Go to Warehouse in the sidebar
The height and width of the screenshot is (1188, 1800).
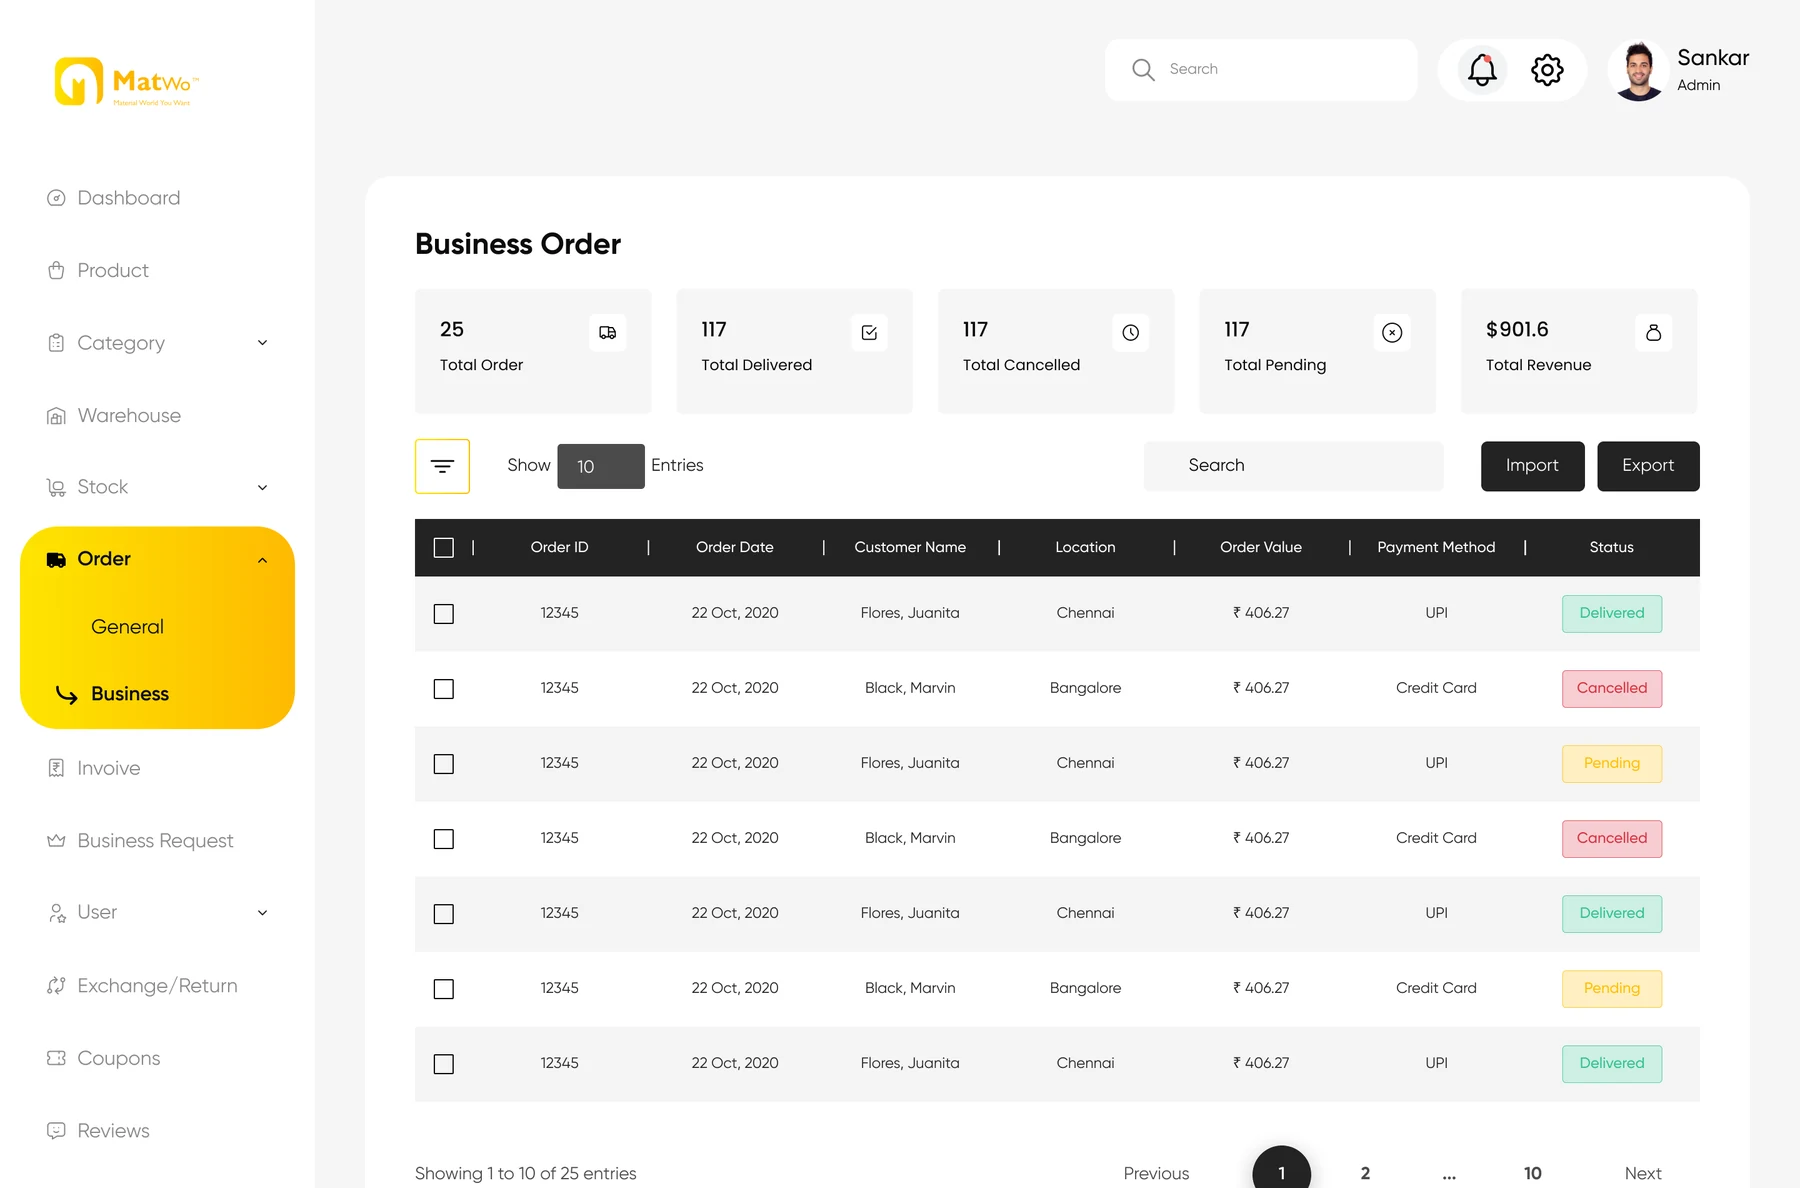point(113,416)
